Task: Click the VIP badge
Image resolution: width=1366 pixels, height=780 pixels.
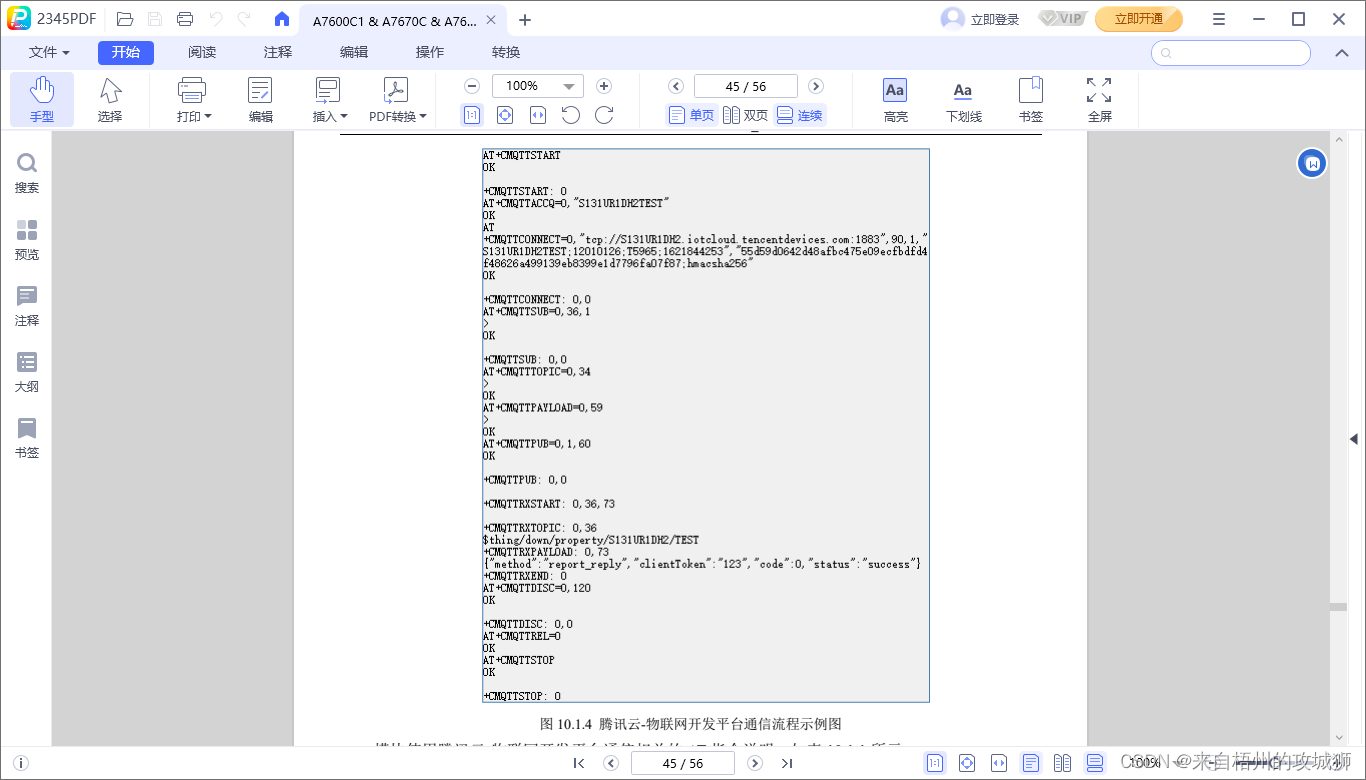Action: 1062,19
